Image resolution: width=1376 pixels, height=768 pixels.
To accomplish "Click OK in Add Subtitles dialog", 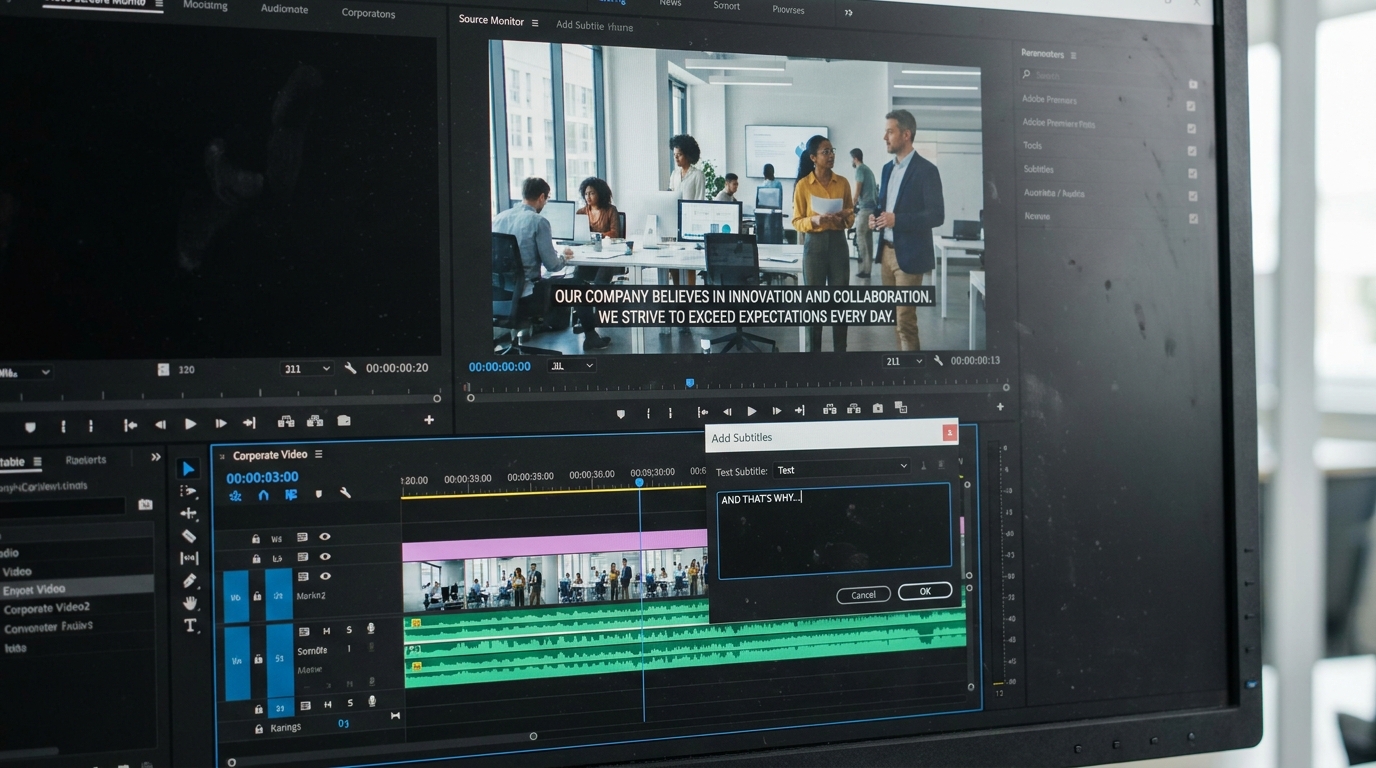I will 924,591.
